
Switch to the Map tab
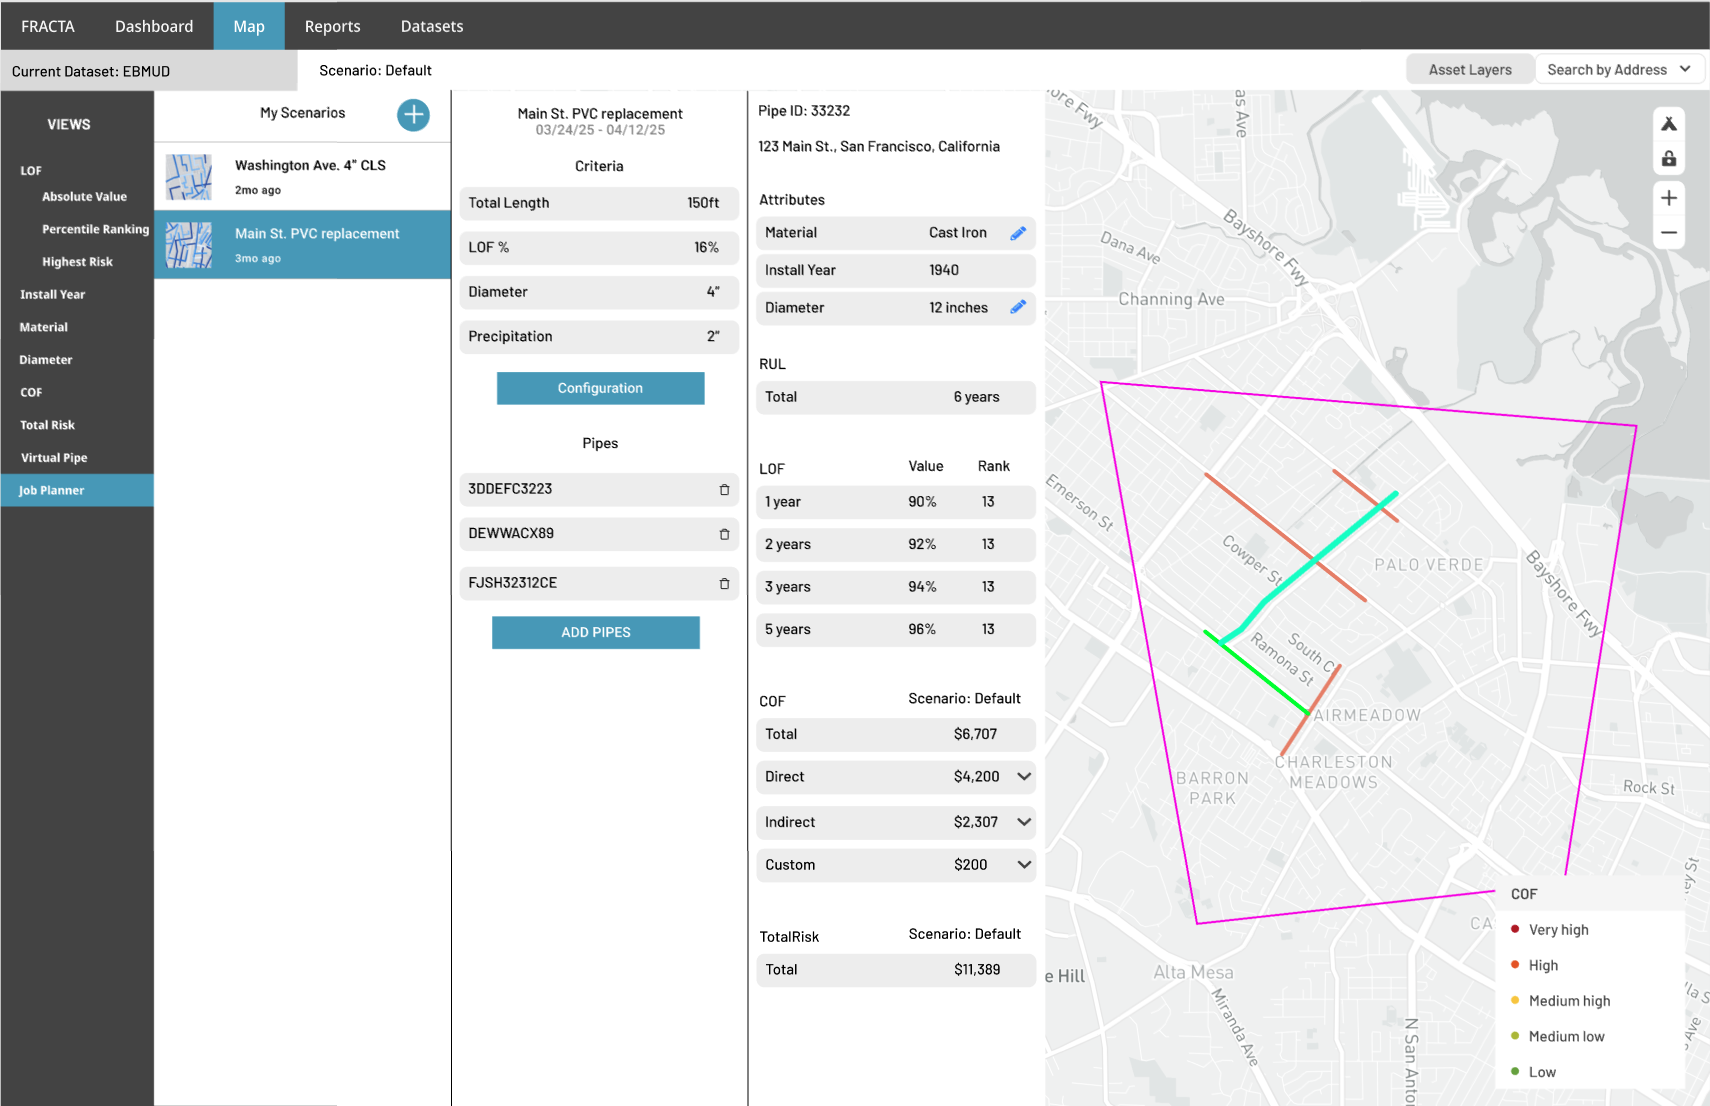(x=249, y=26)
